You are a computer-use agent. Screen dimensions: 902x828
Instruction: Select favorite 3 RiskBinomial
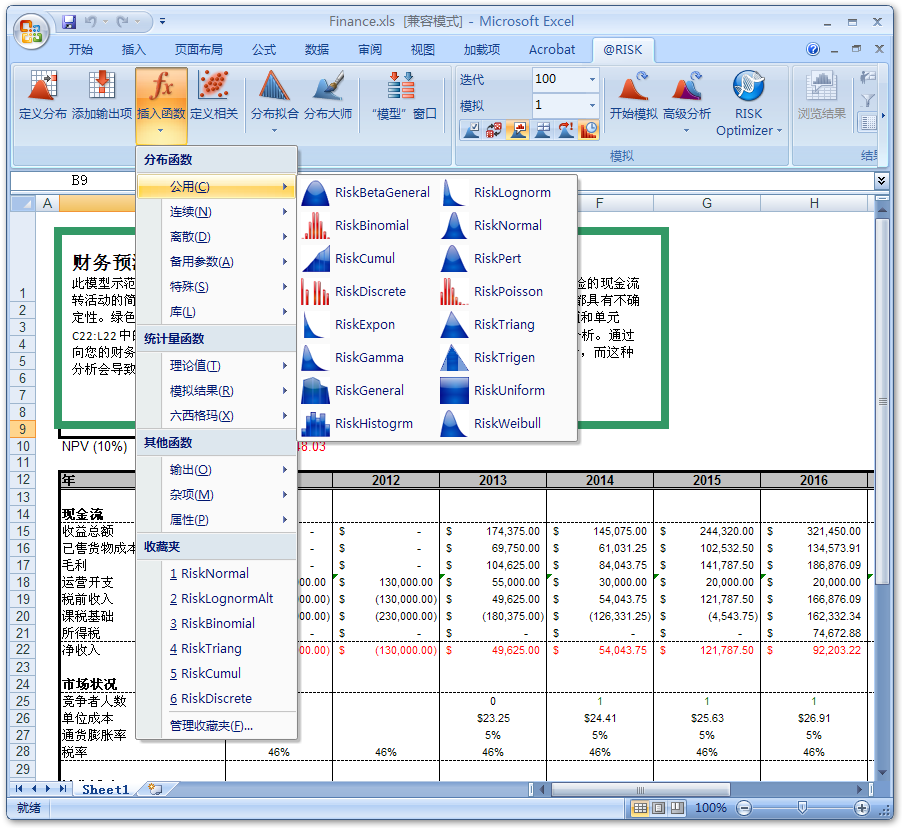(x=217, y=624)
